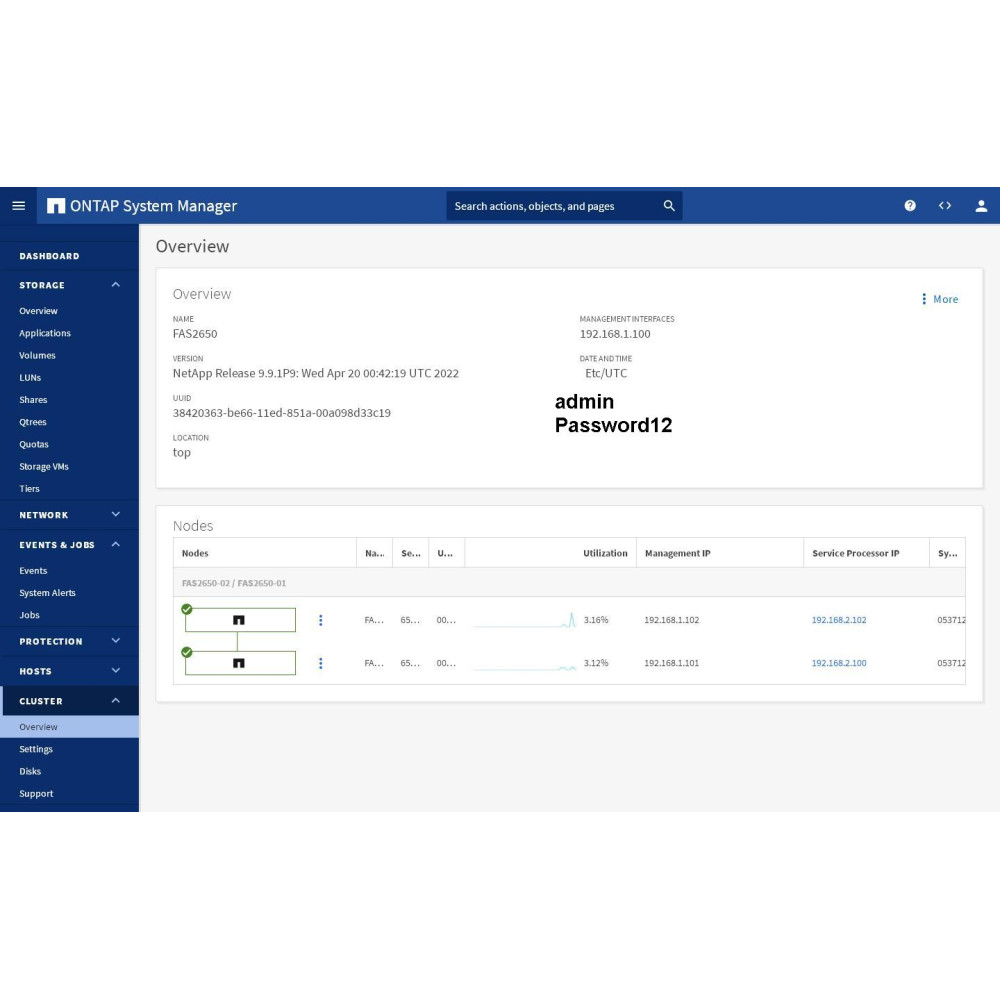Go to Disks under Cluster

[30, 771]
